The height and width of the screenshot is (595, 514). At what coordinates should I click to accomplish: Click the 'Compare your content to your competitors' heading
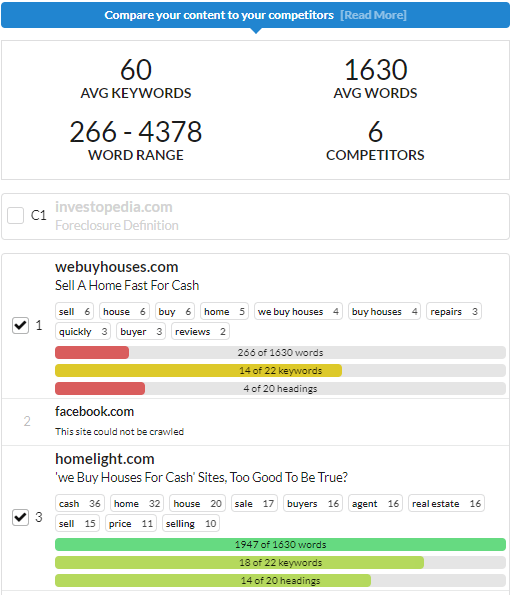(x=219, y=15)
